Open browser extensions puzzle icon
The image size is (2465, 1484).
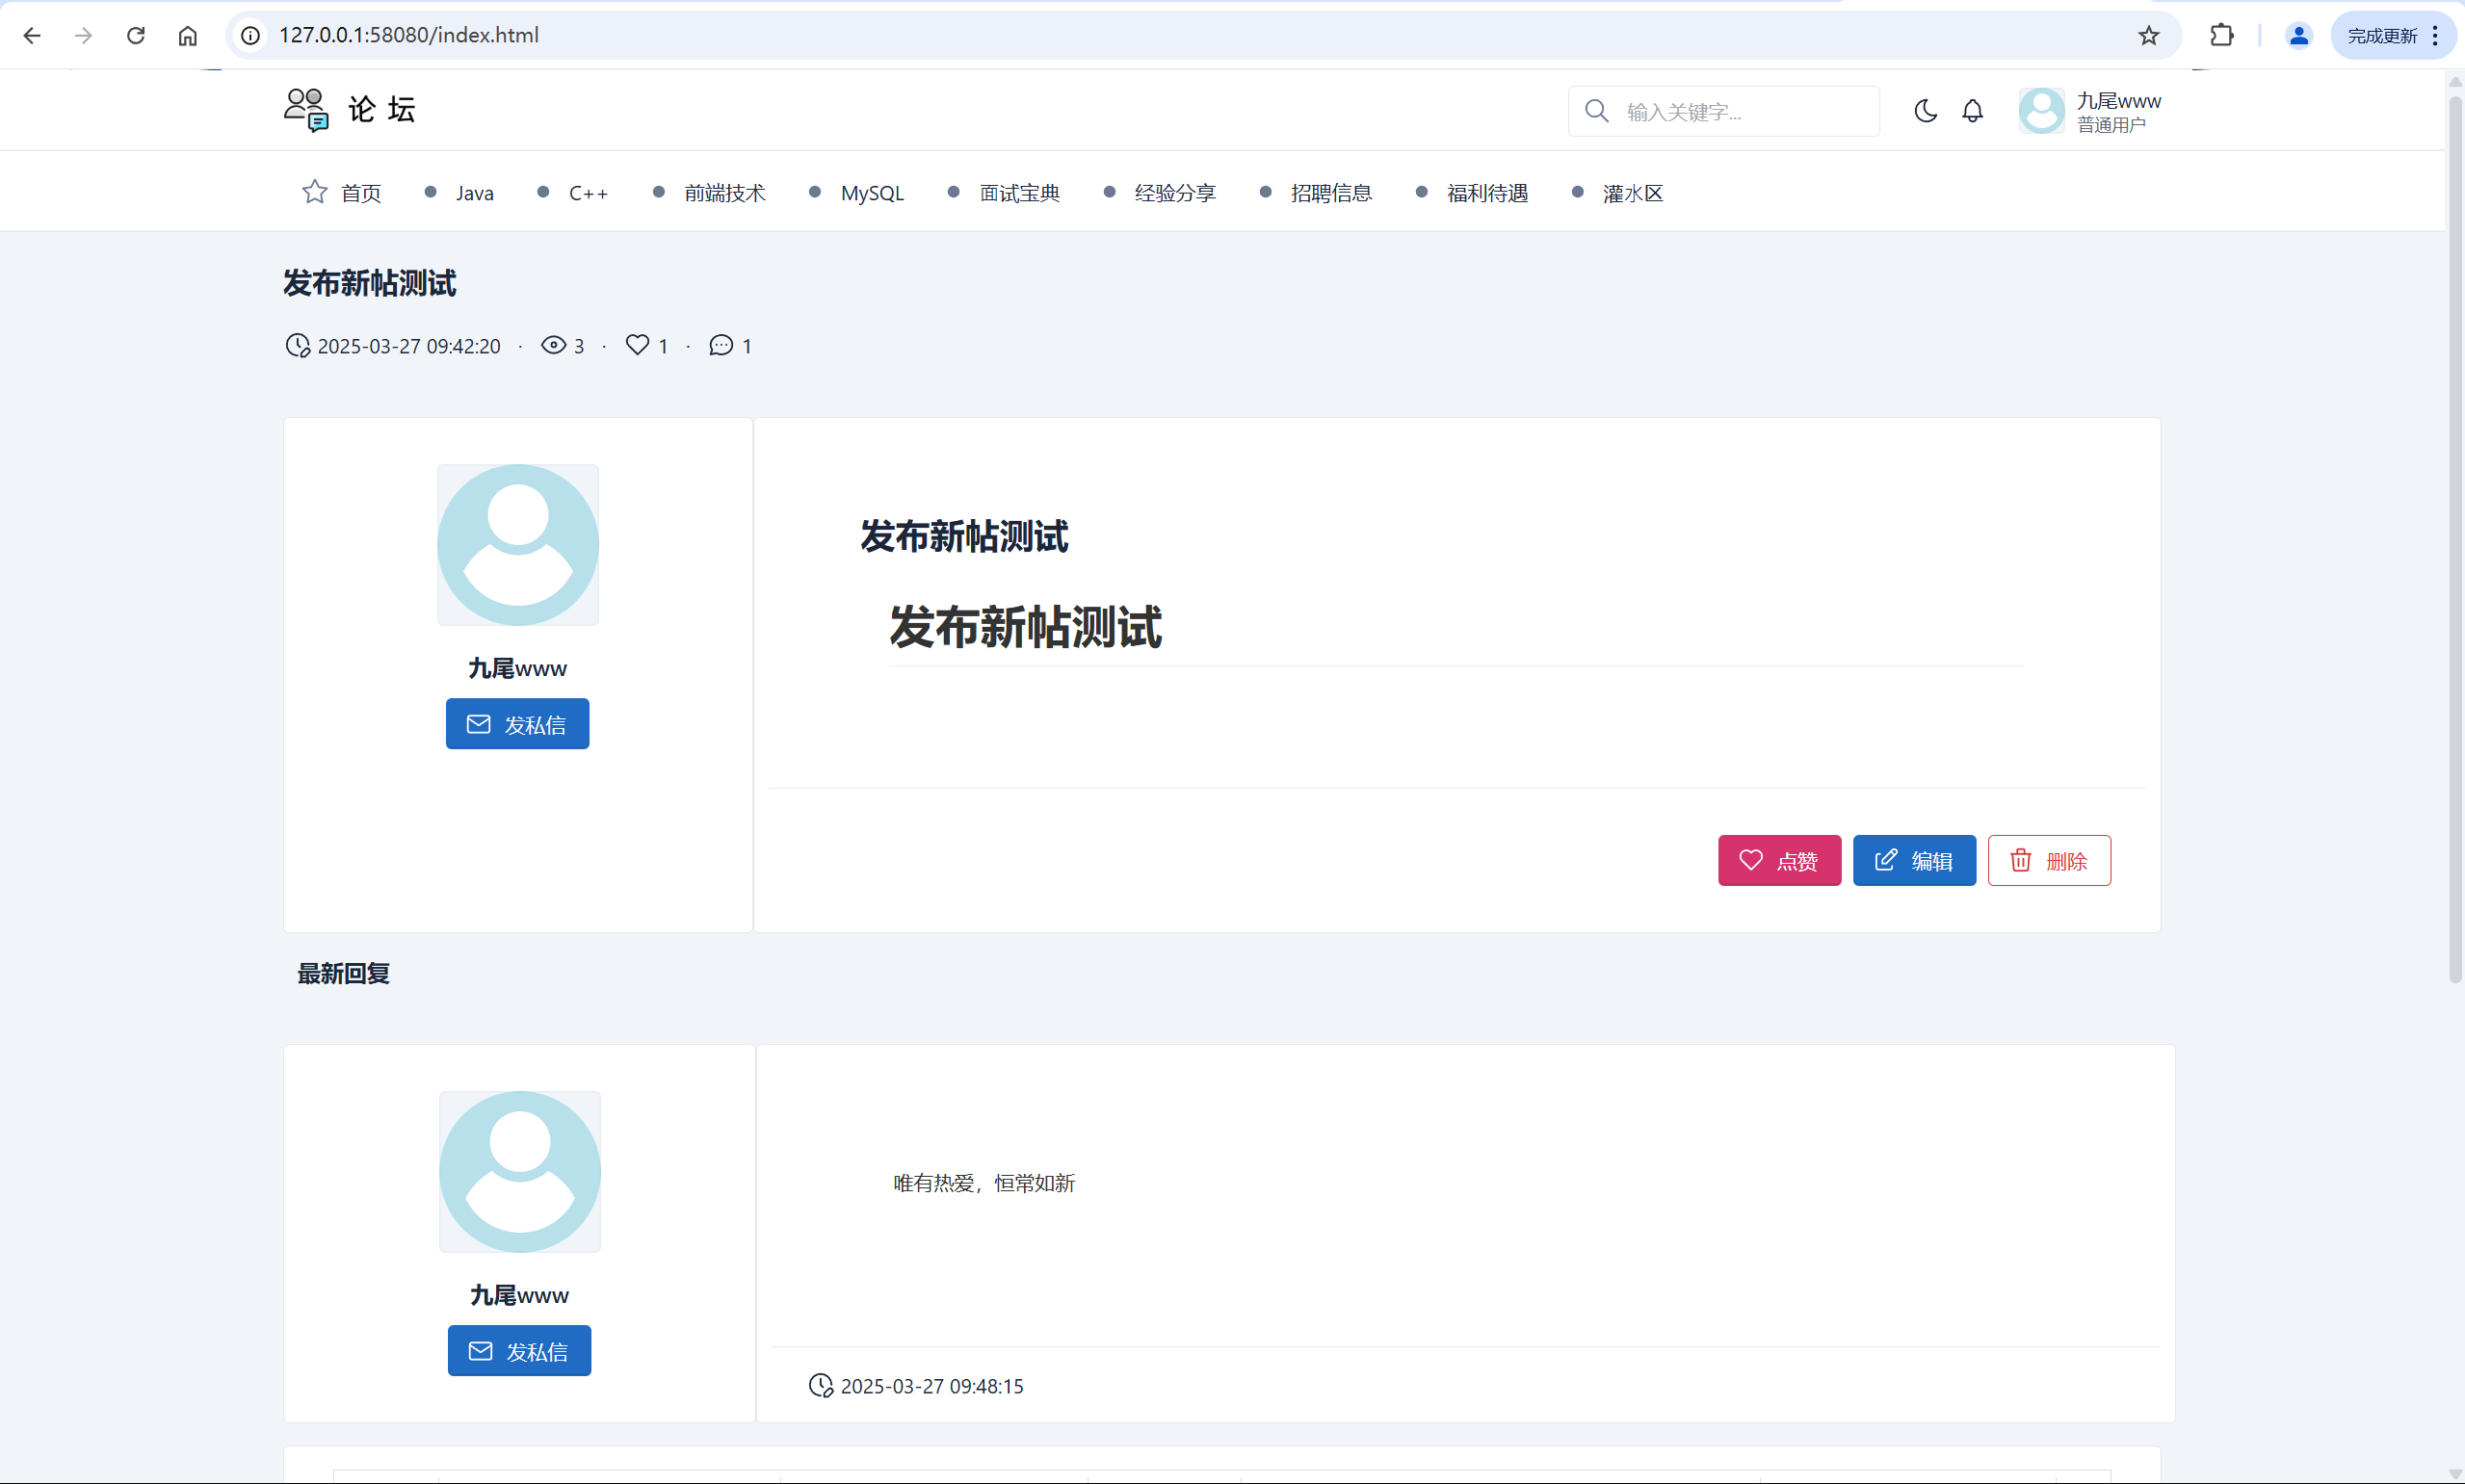(x=2221, y=36)
